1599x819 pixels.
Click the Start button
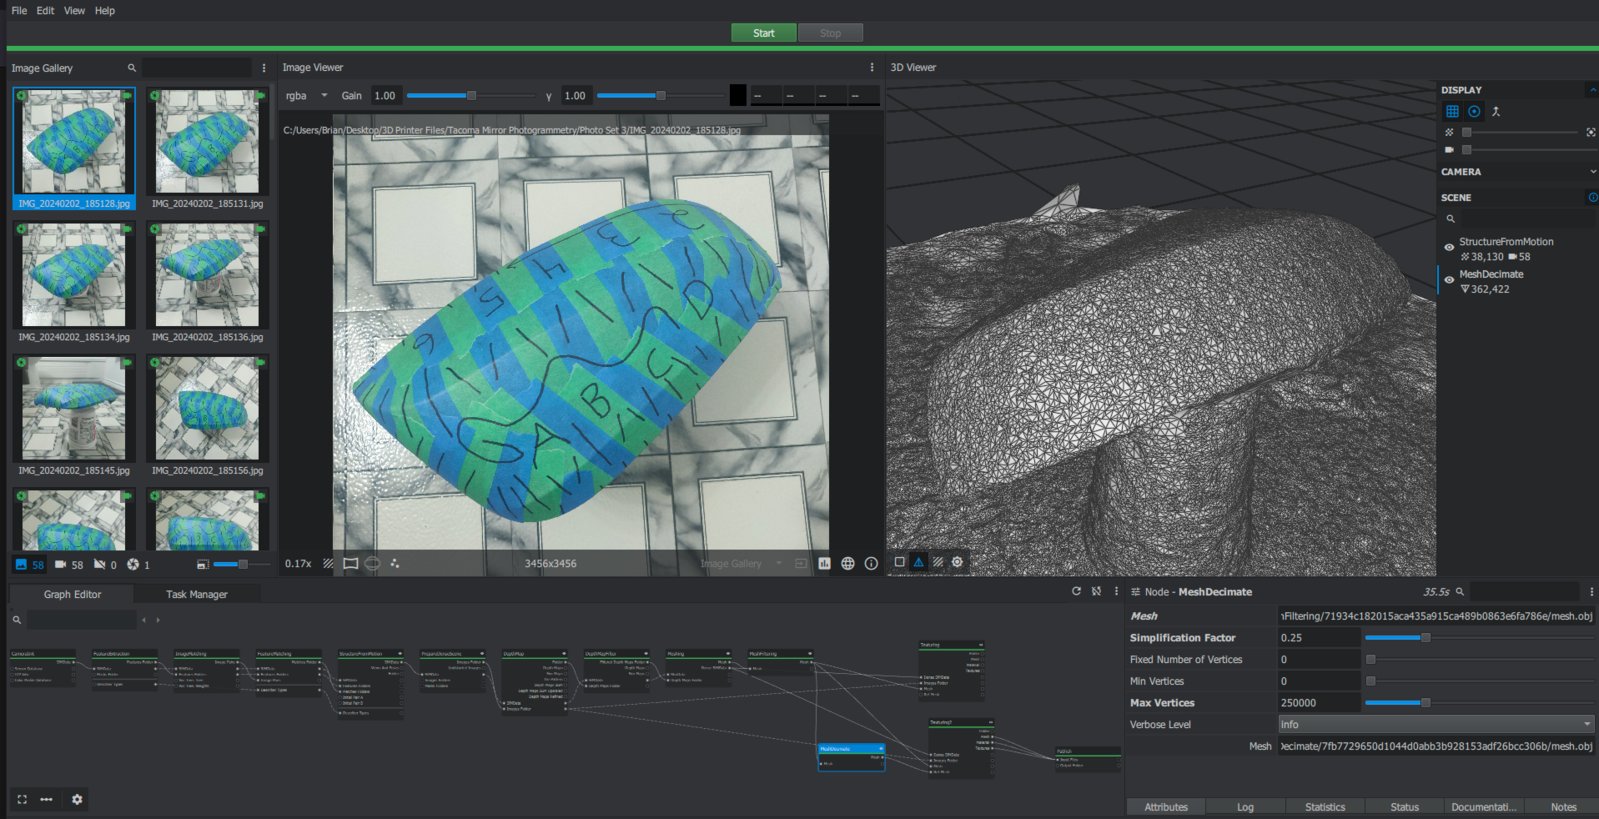point(764,33)
